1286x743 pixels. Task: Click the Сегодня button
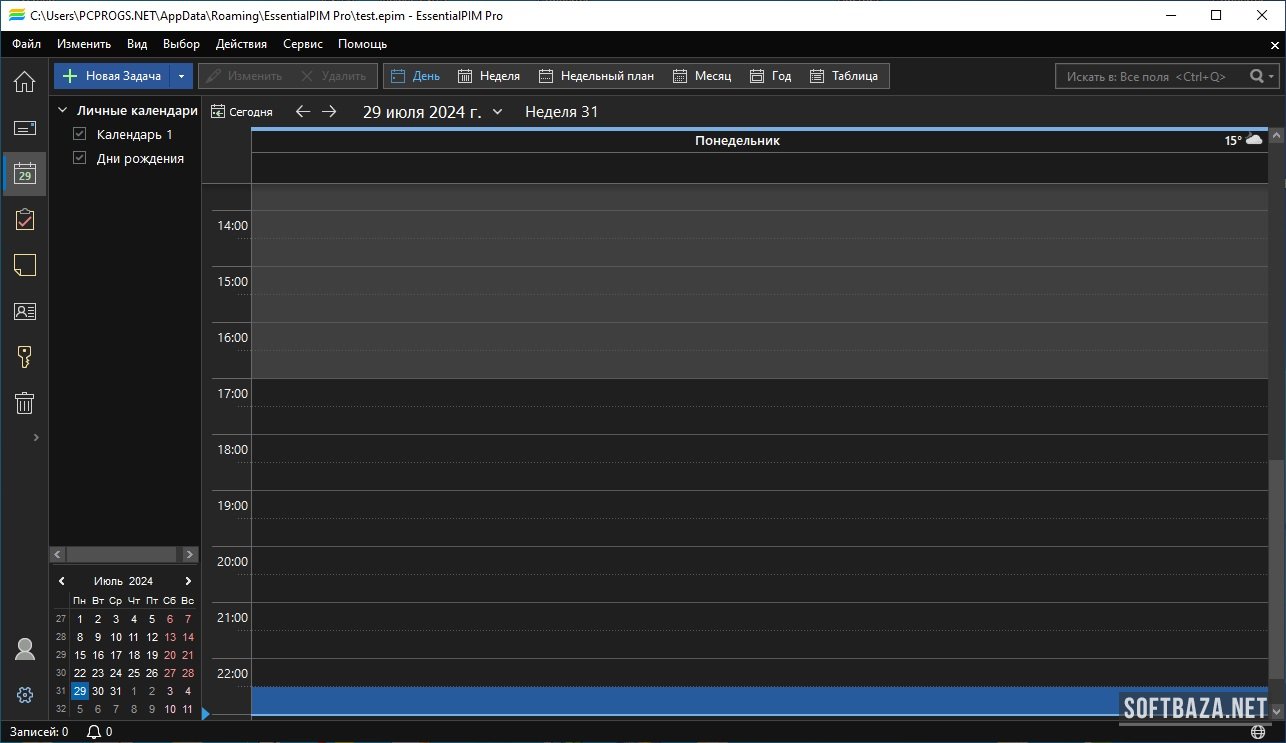(x=242, y=112)
